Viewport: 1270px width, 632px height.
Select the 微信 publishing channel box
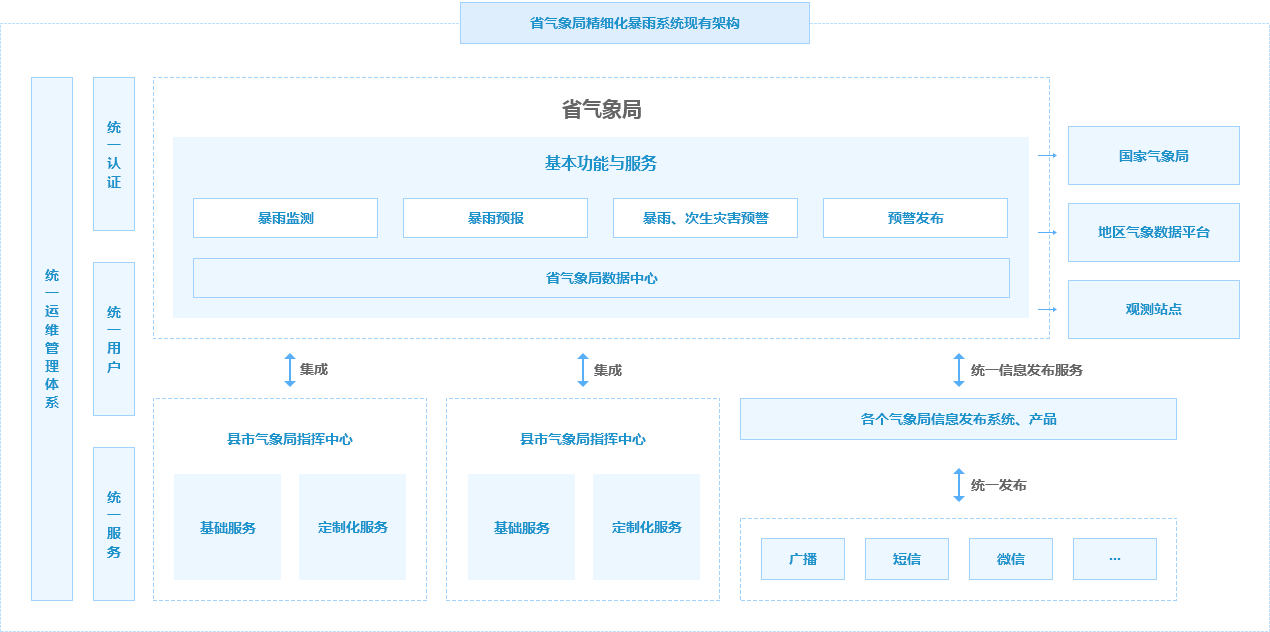(1011, 559)
